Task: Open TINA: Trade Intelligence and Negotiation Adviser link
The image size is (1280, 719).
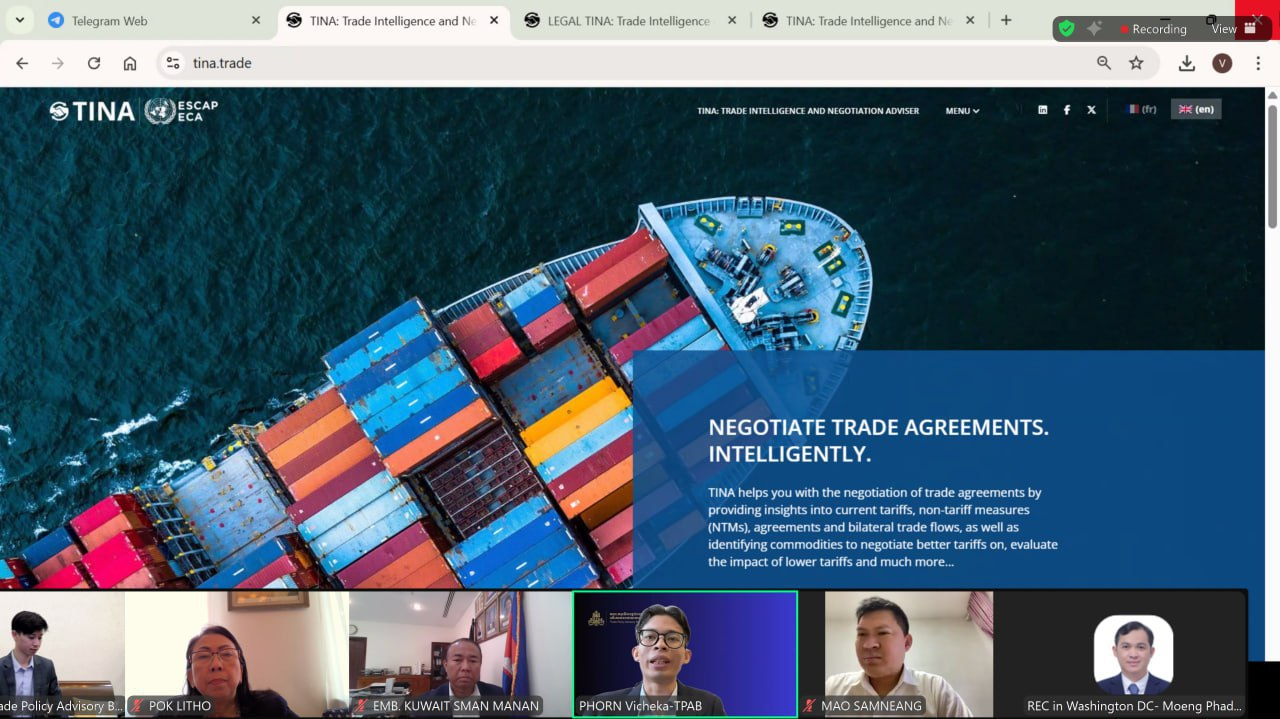Action: [x=808, y=111]
